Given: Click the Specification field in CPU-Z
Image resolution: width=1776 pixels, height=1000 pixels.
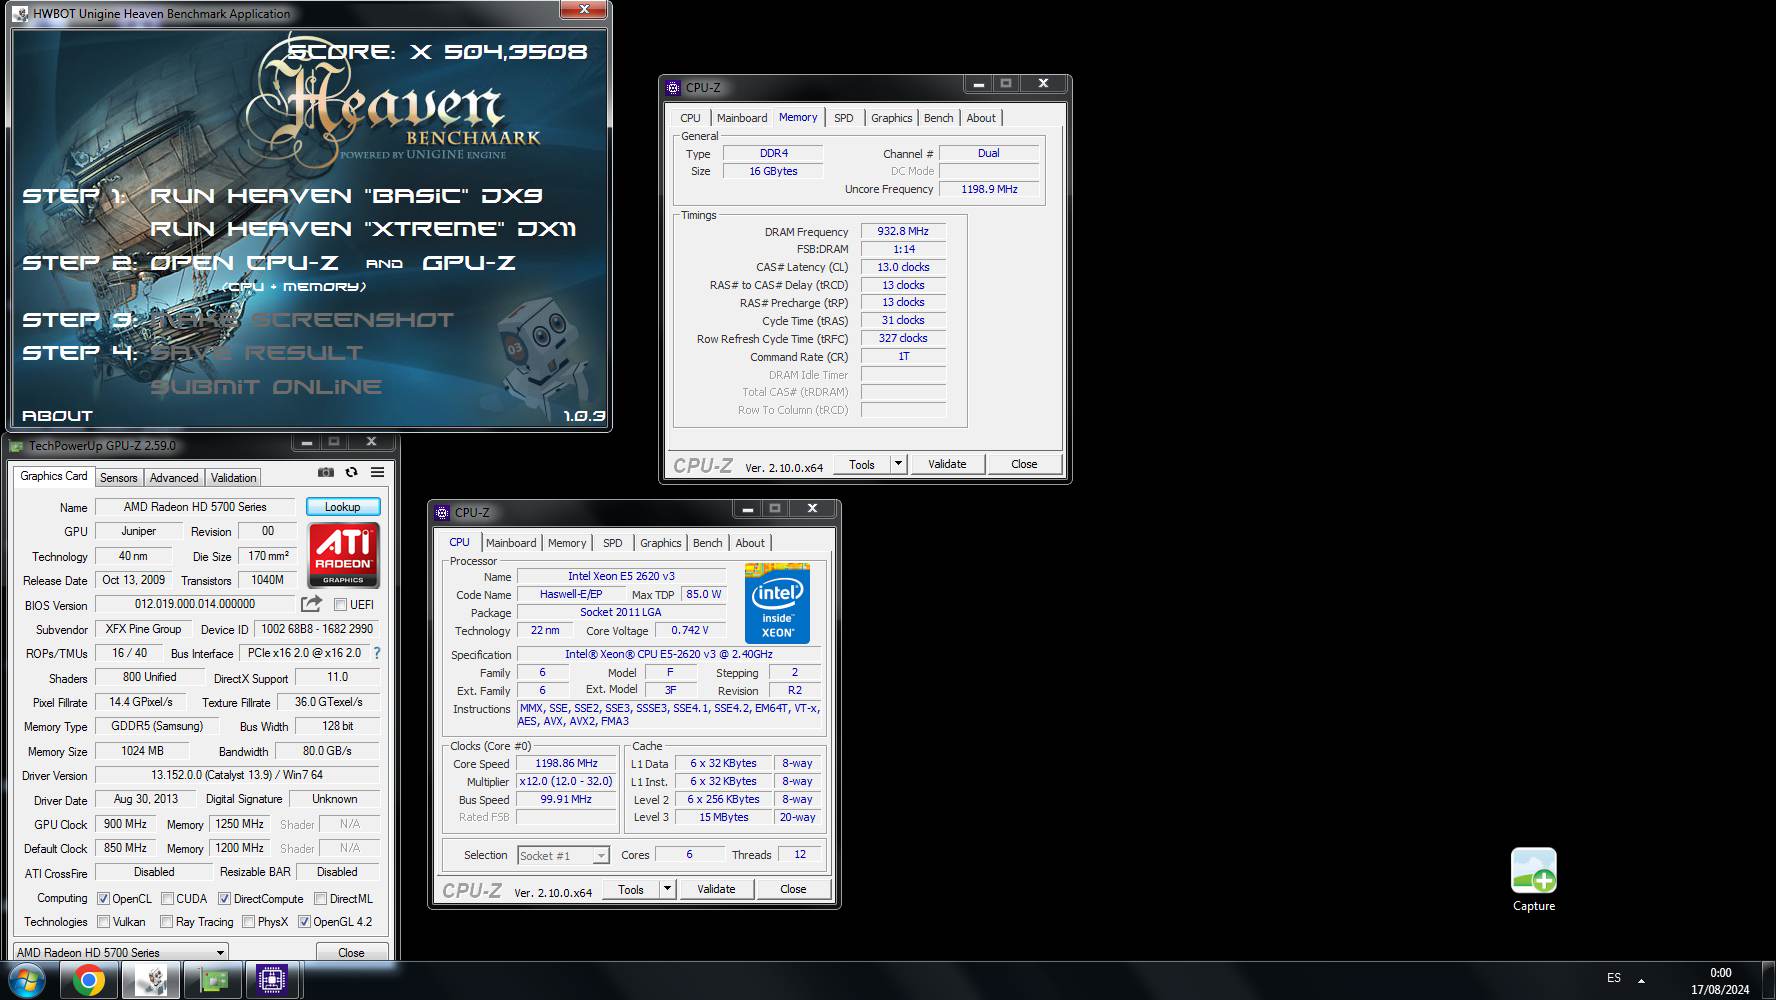Looking at the screenshot, I should pos(668,654).
